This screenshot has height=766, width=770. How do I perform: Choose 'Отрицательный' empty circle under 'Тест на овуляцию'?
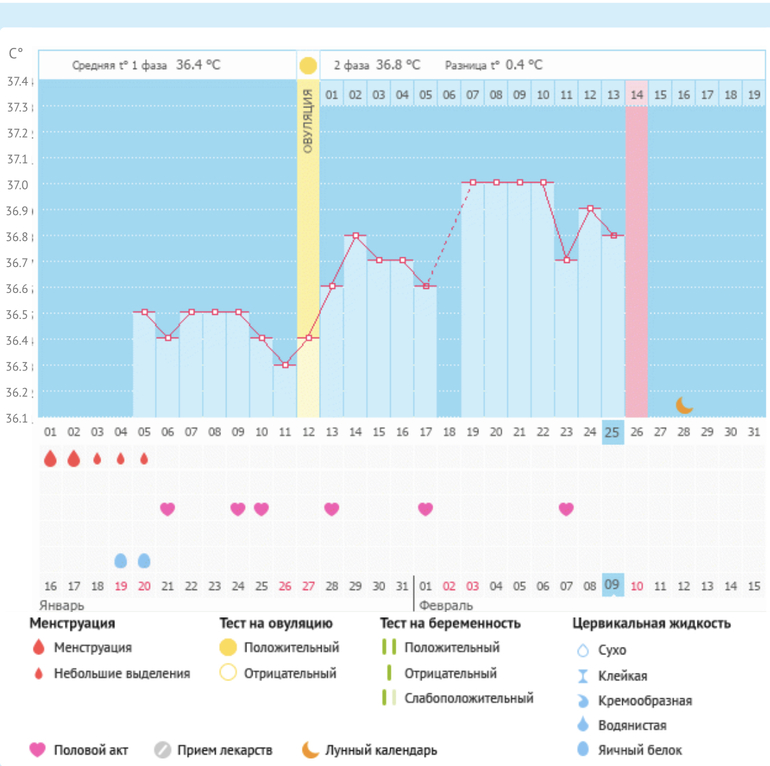[x=229, y=674]
